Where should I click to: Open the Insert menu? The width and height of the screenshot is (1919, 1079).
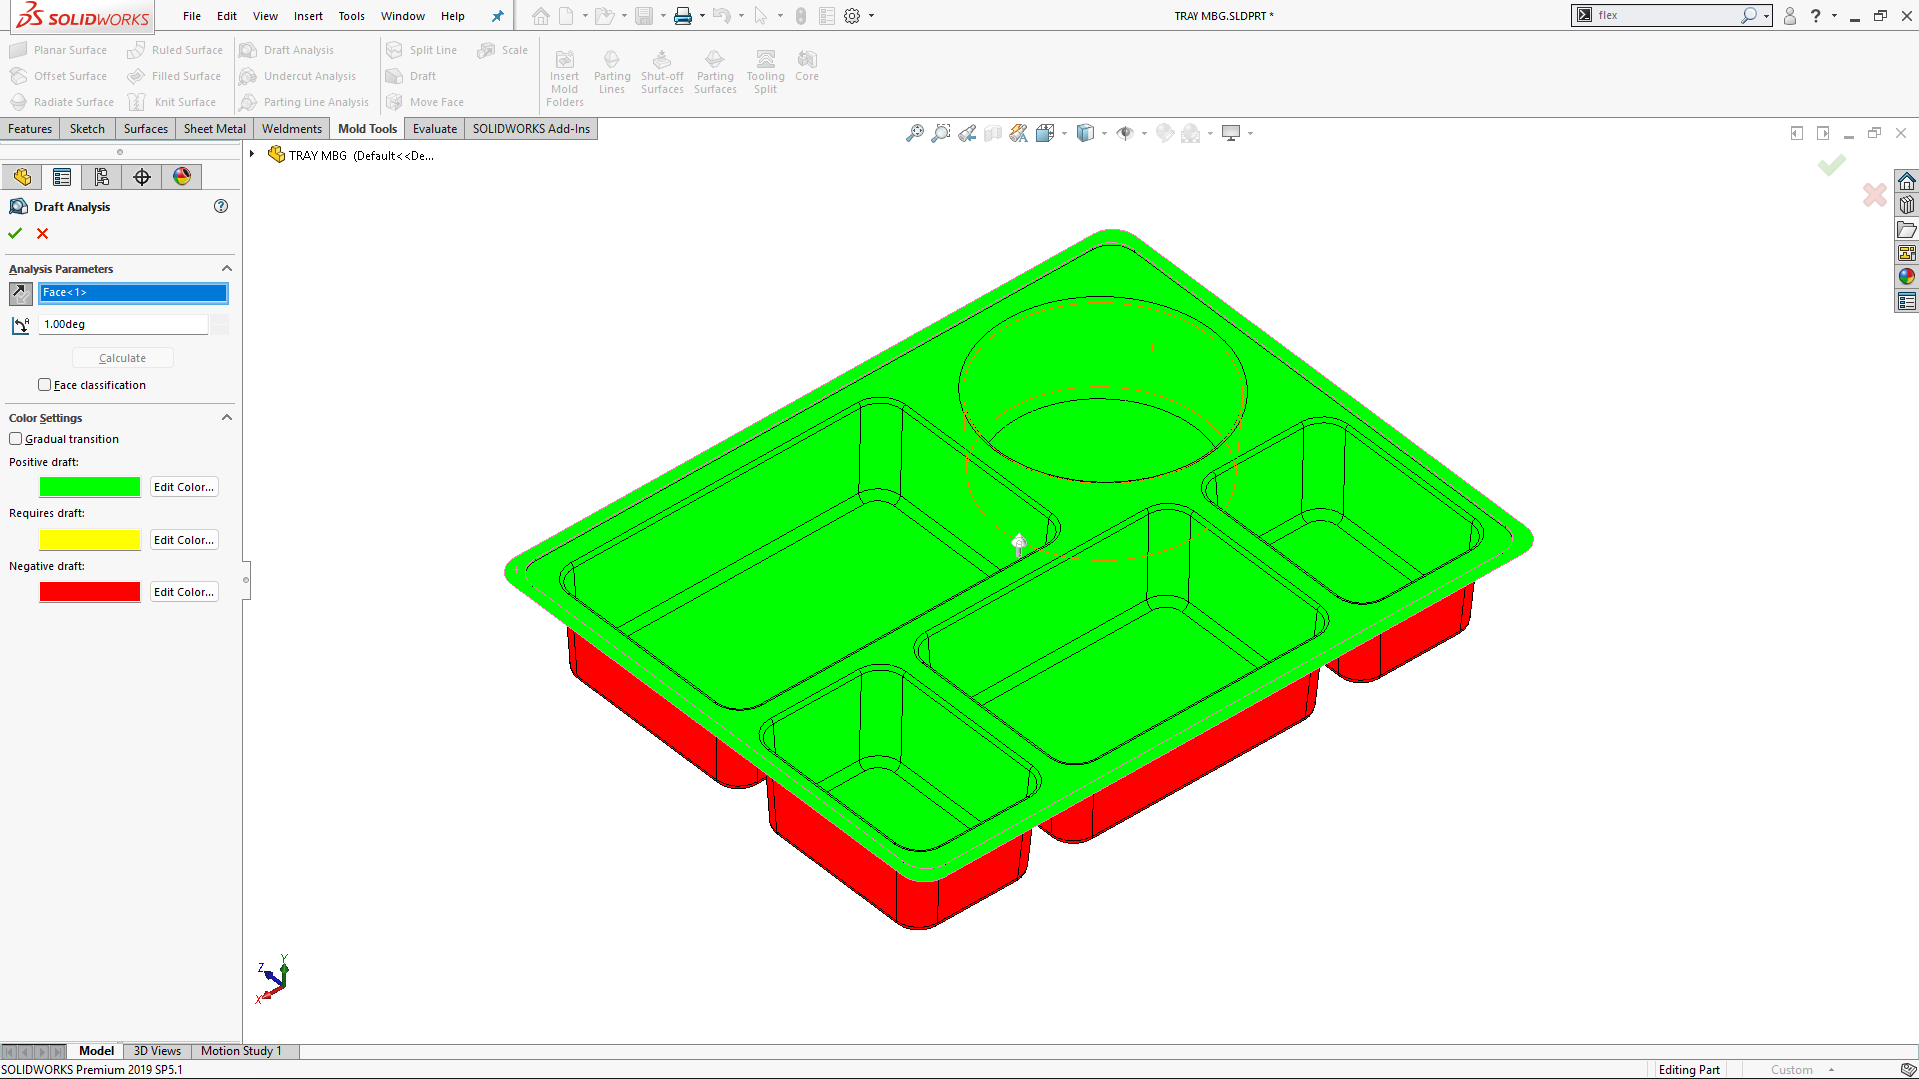tap(308, 16)
